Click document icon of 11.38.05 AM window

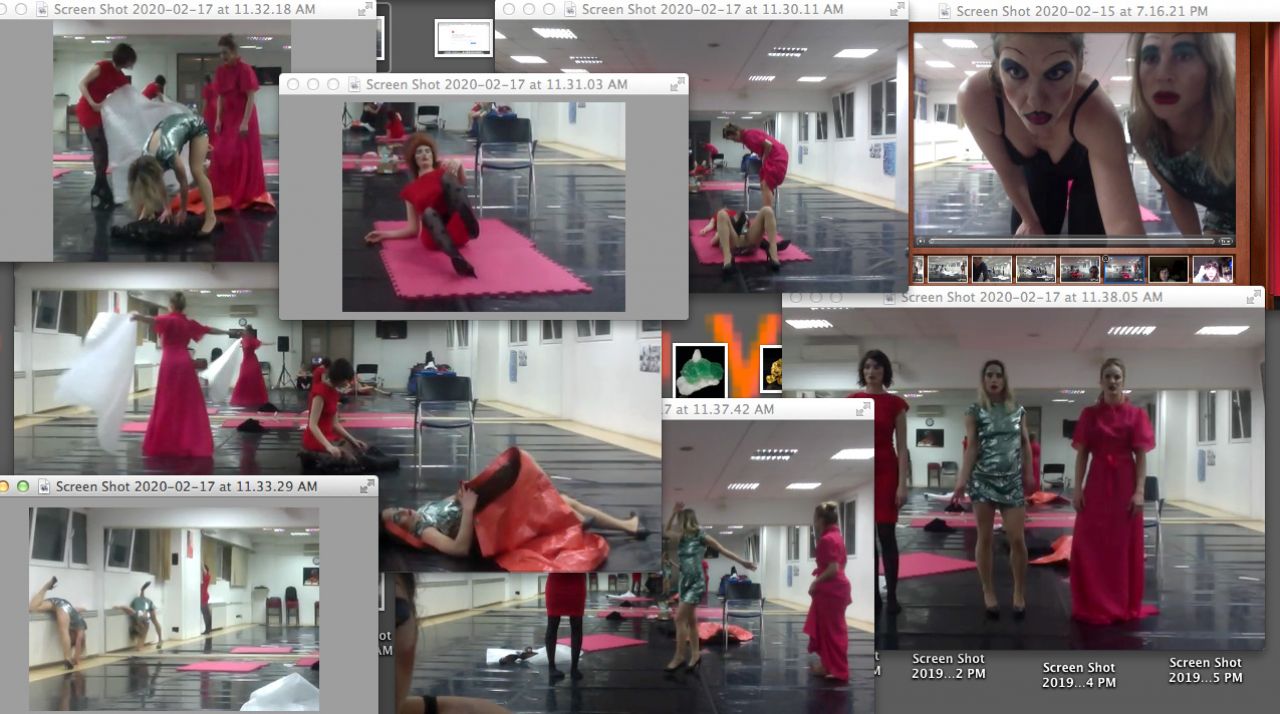[889, 298]
